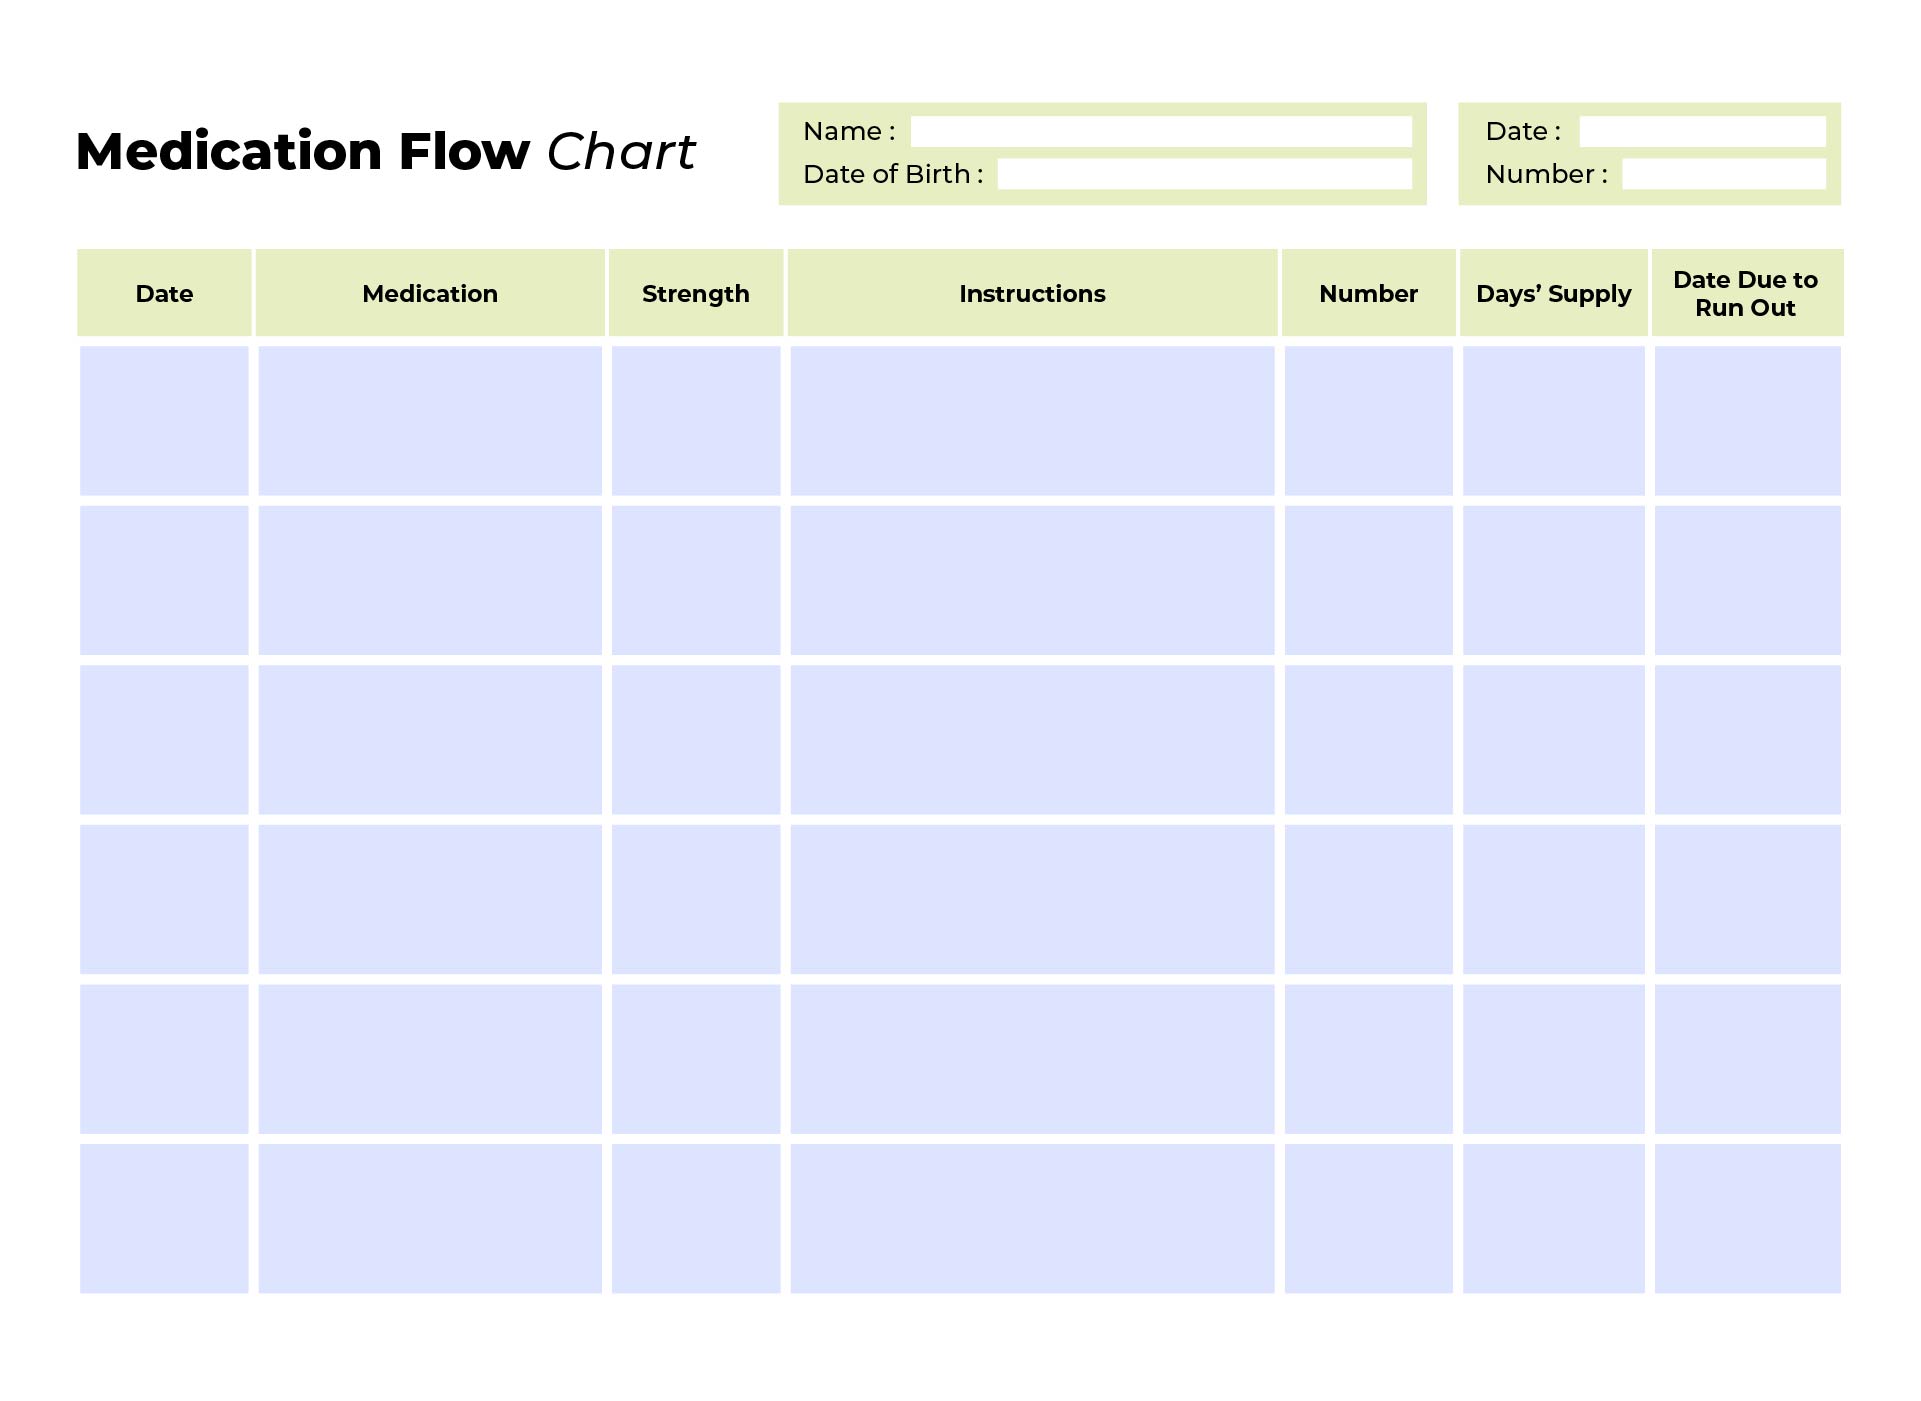This screenshot has height=1401, width=1921.
Task: Click the first-row Instructions cell
Action: (1032, 421)
